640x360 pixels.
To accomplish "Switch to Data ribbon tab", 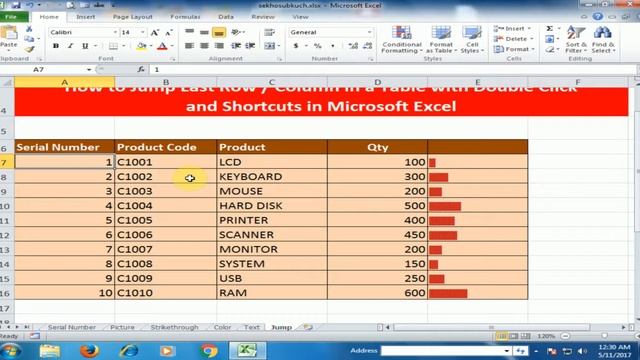I will (226, 17).
